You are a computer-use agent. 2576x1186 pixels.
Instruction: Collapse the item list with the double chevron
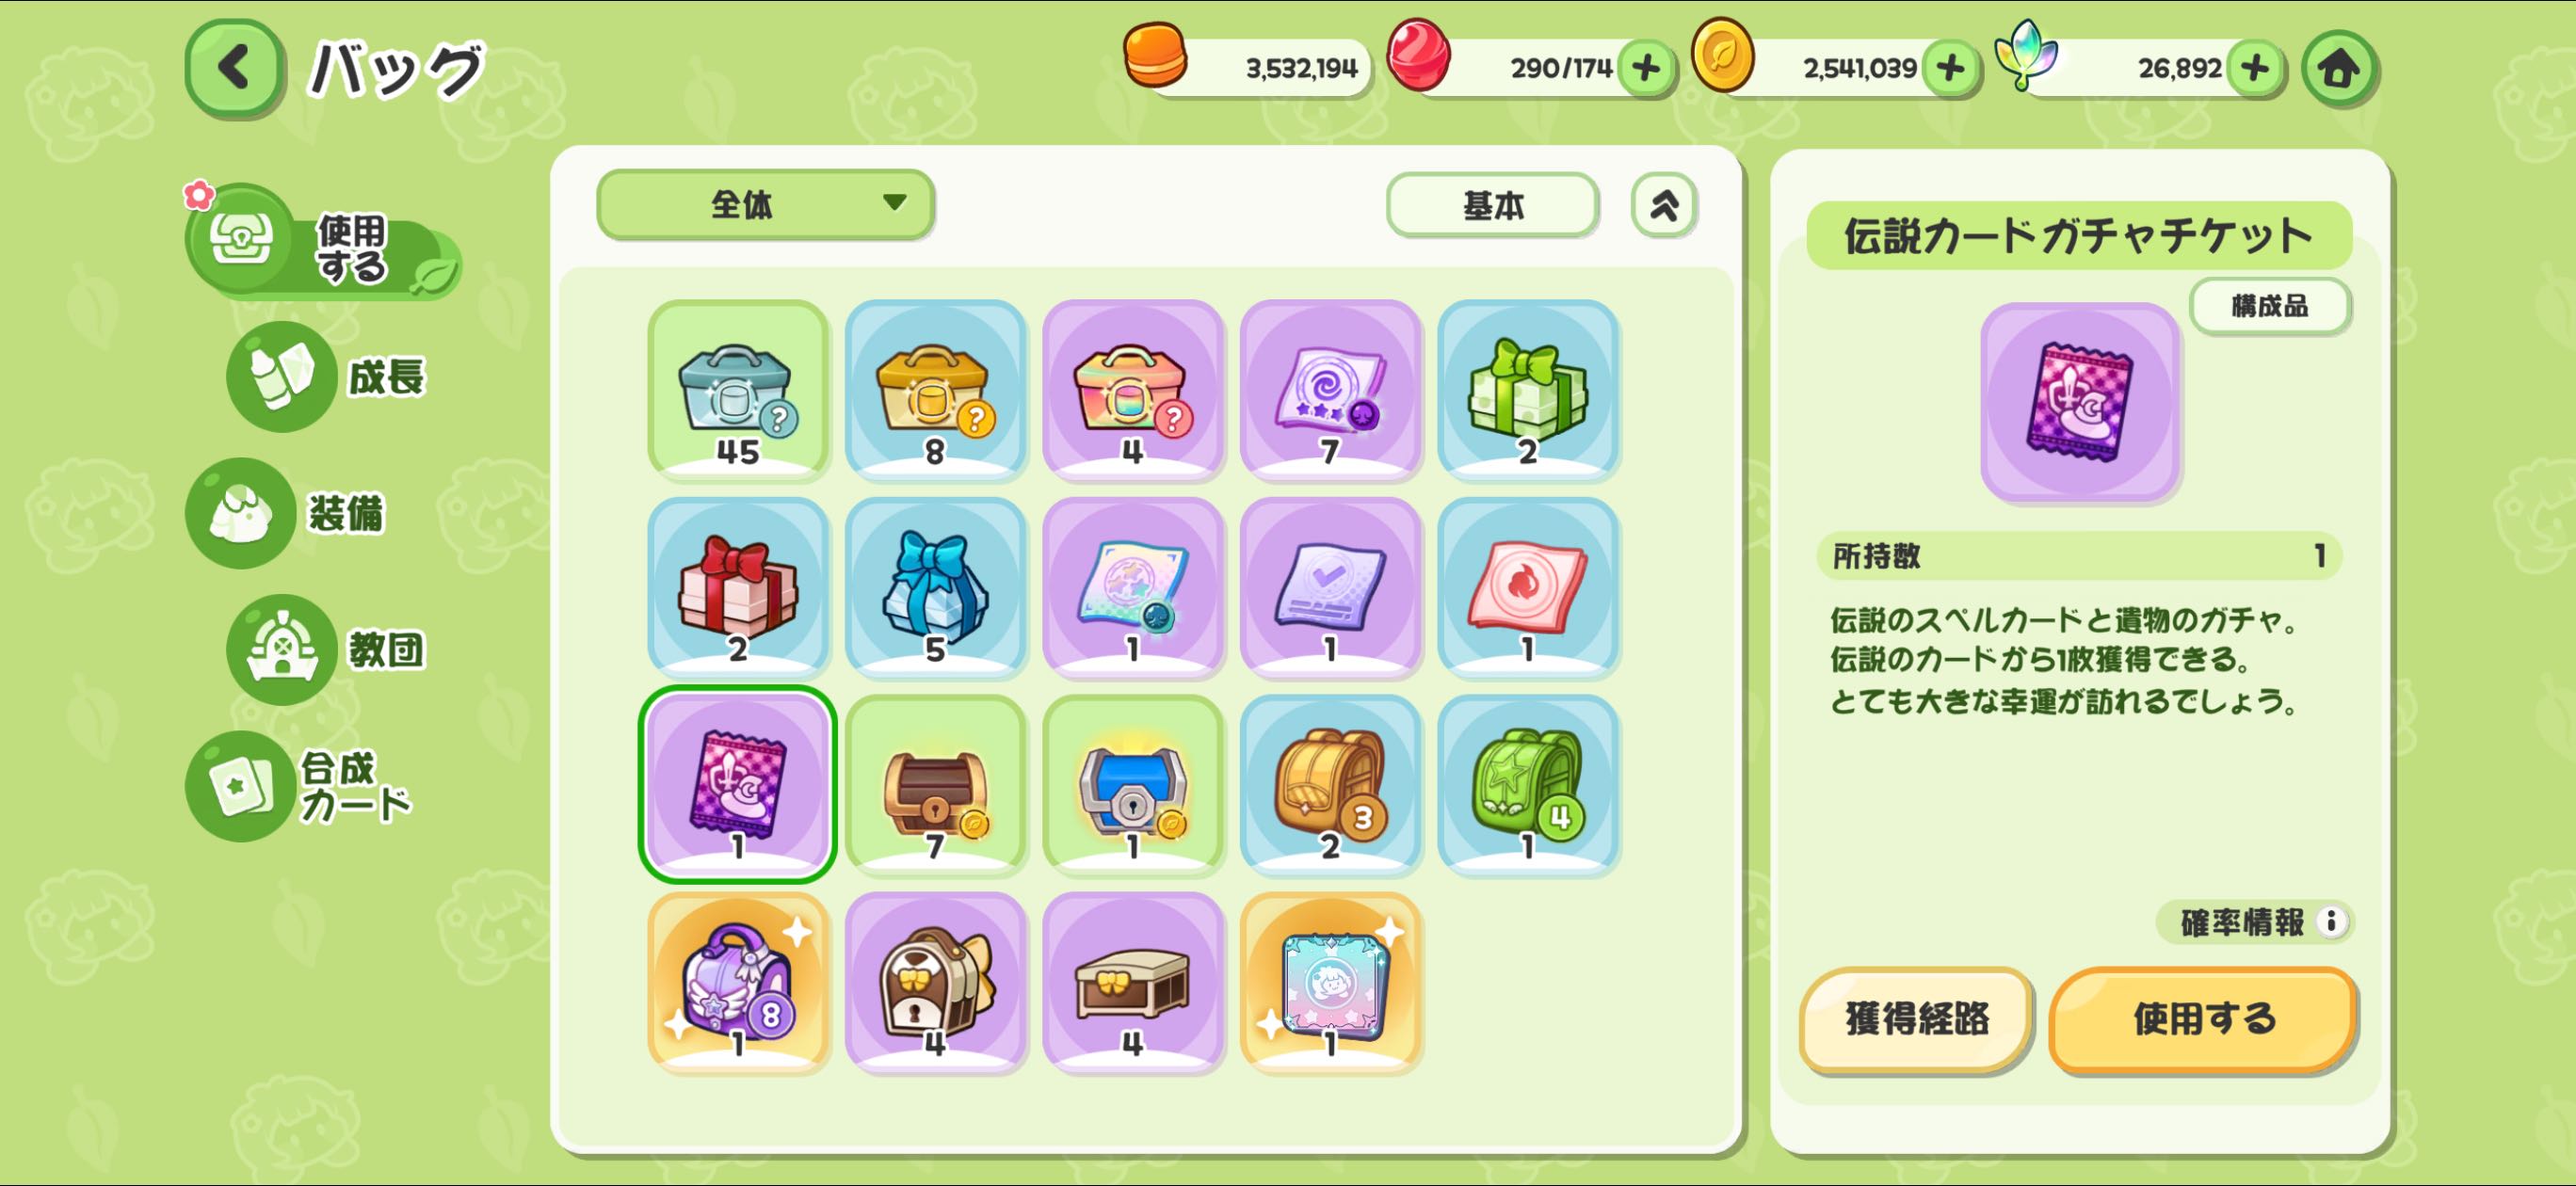click(1664, 205)
